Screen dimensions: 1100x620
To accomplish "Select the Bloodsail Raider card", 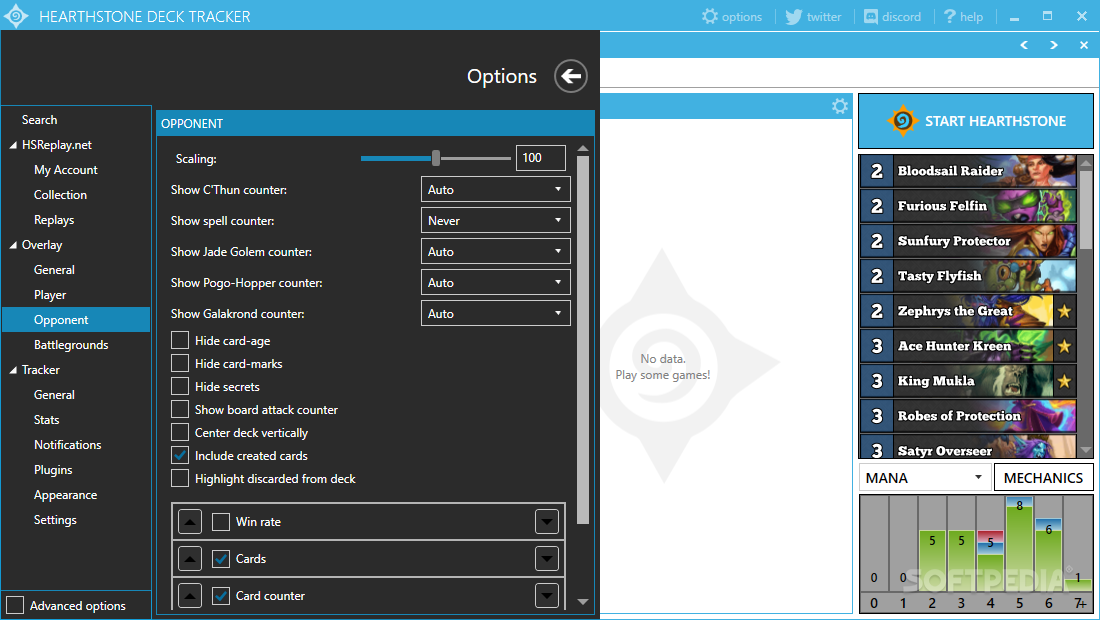I will (x=968, y=170).
